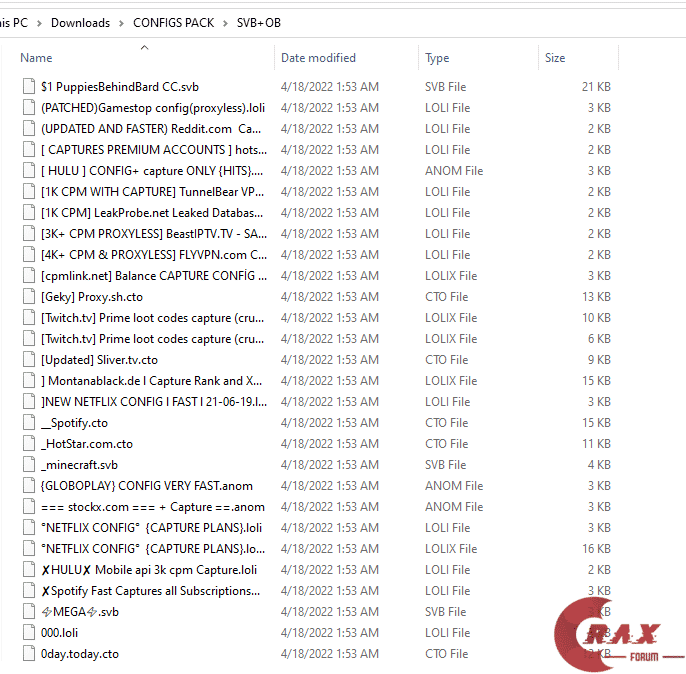686x674 pixels.
Task: Click the icon of the 6 KB Twitch.tv file
Action: pyautogui.click(x=29, y=339)
